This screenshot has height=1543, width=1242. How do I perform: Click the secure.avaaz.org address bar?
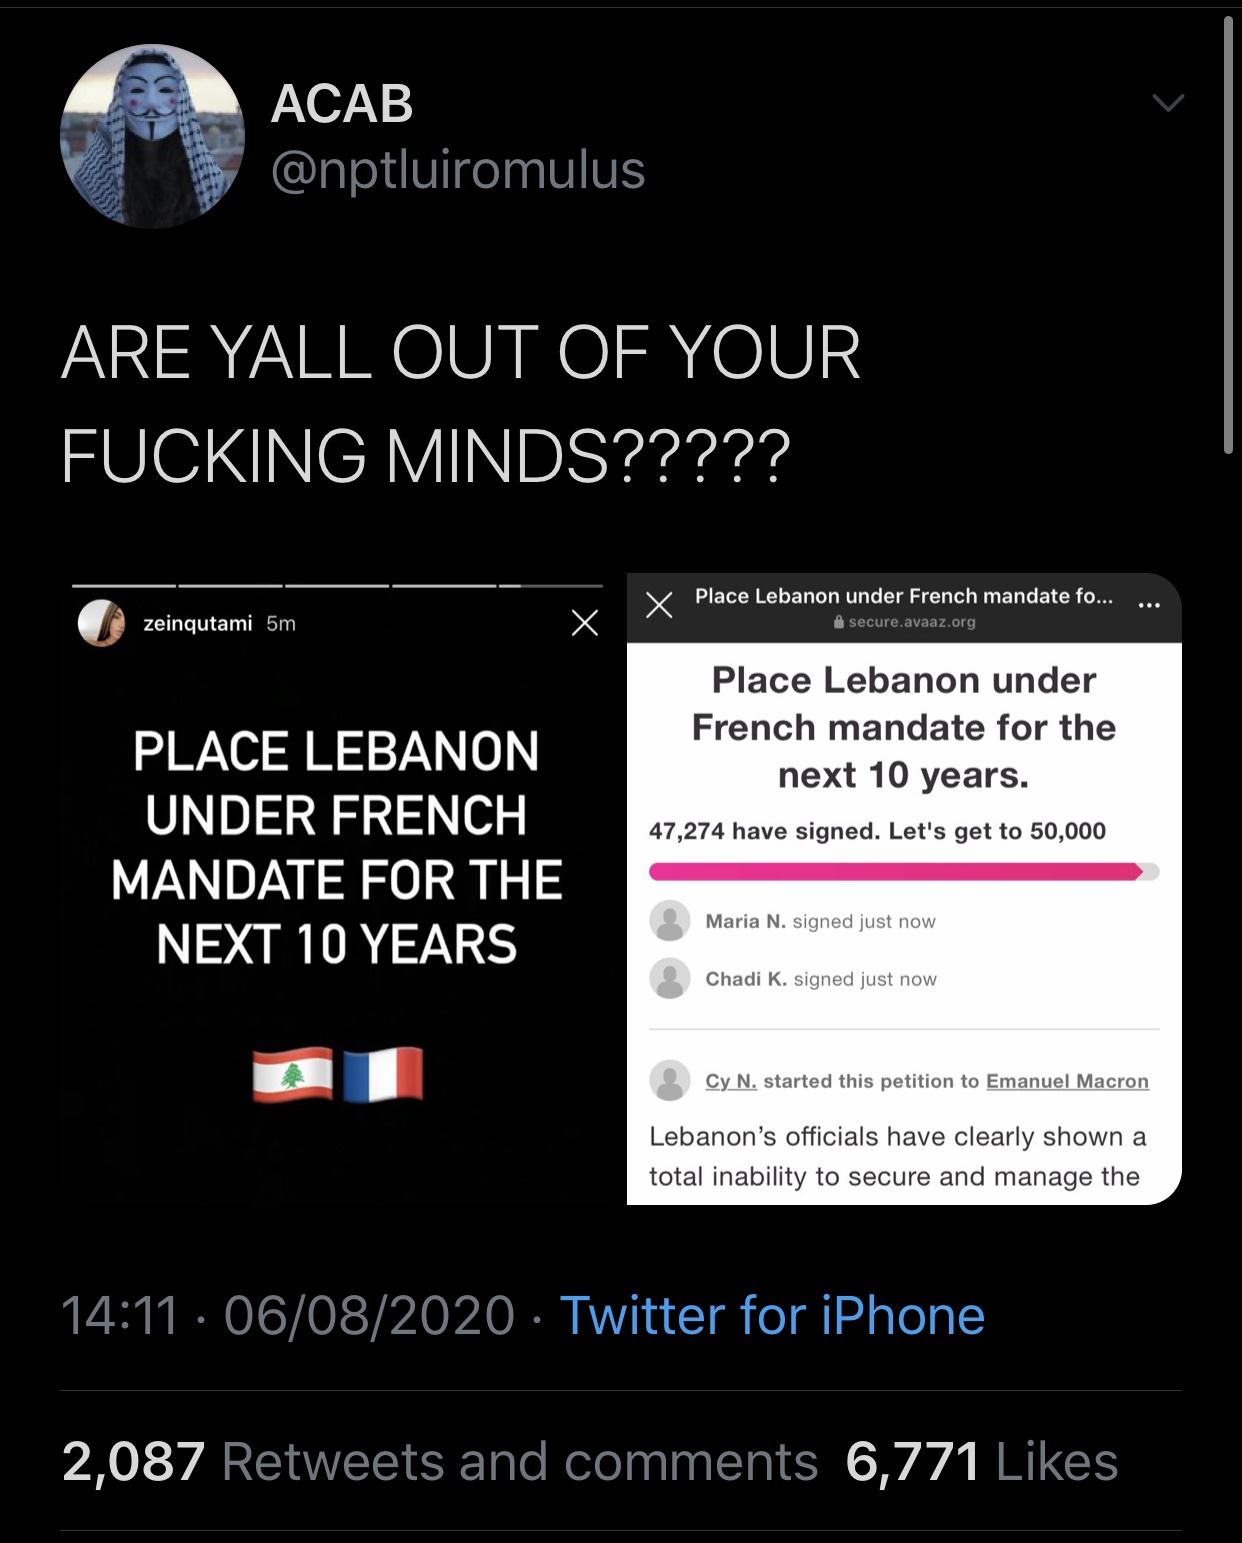point(904,622)
